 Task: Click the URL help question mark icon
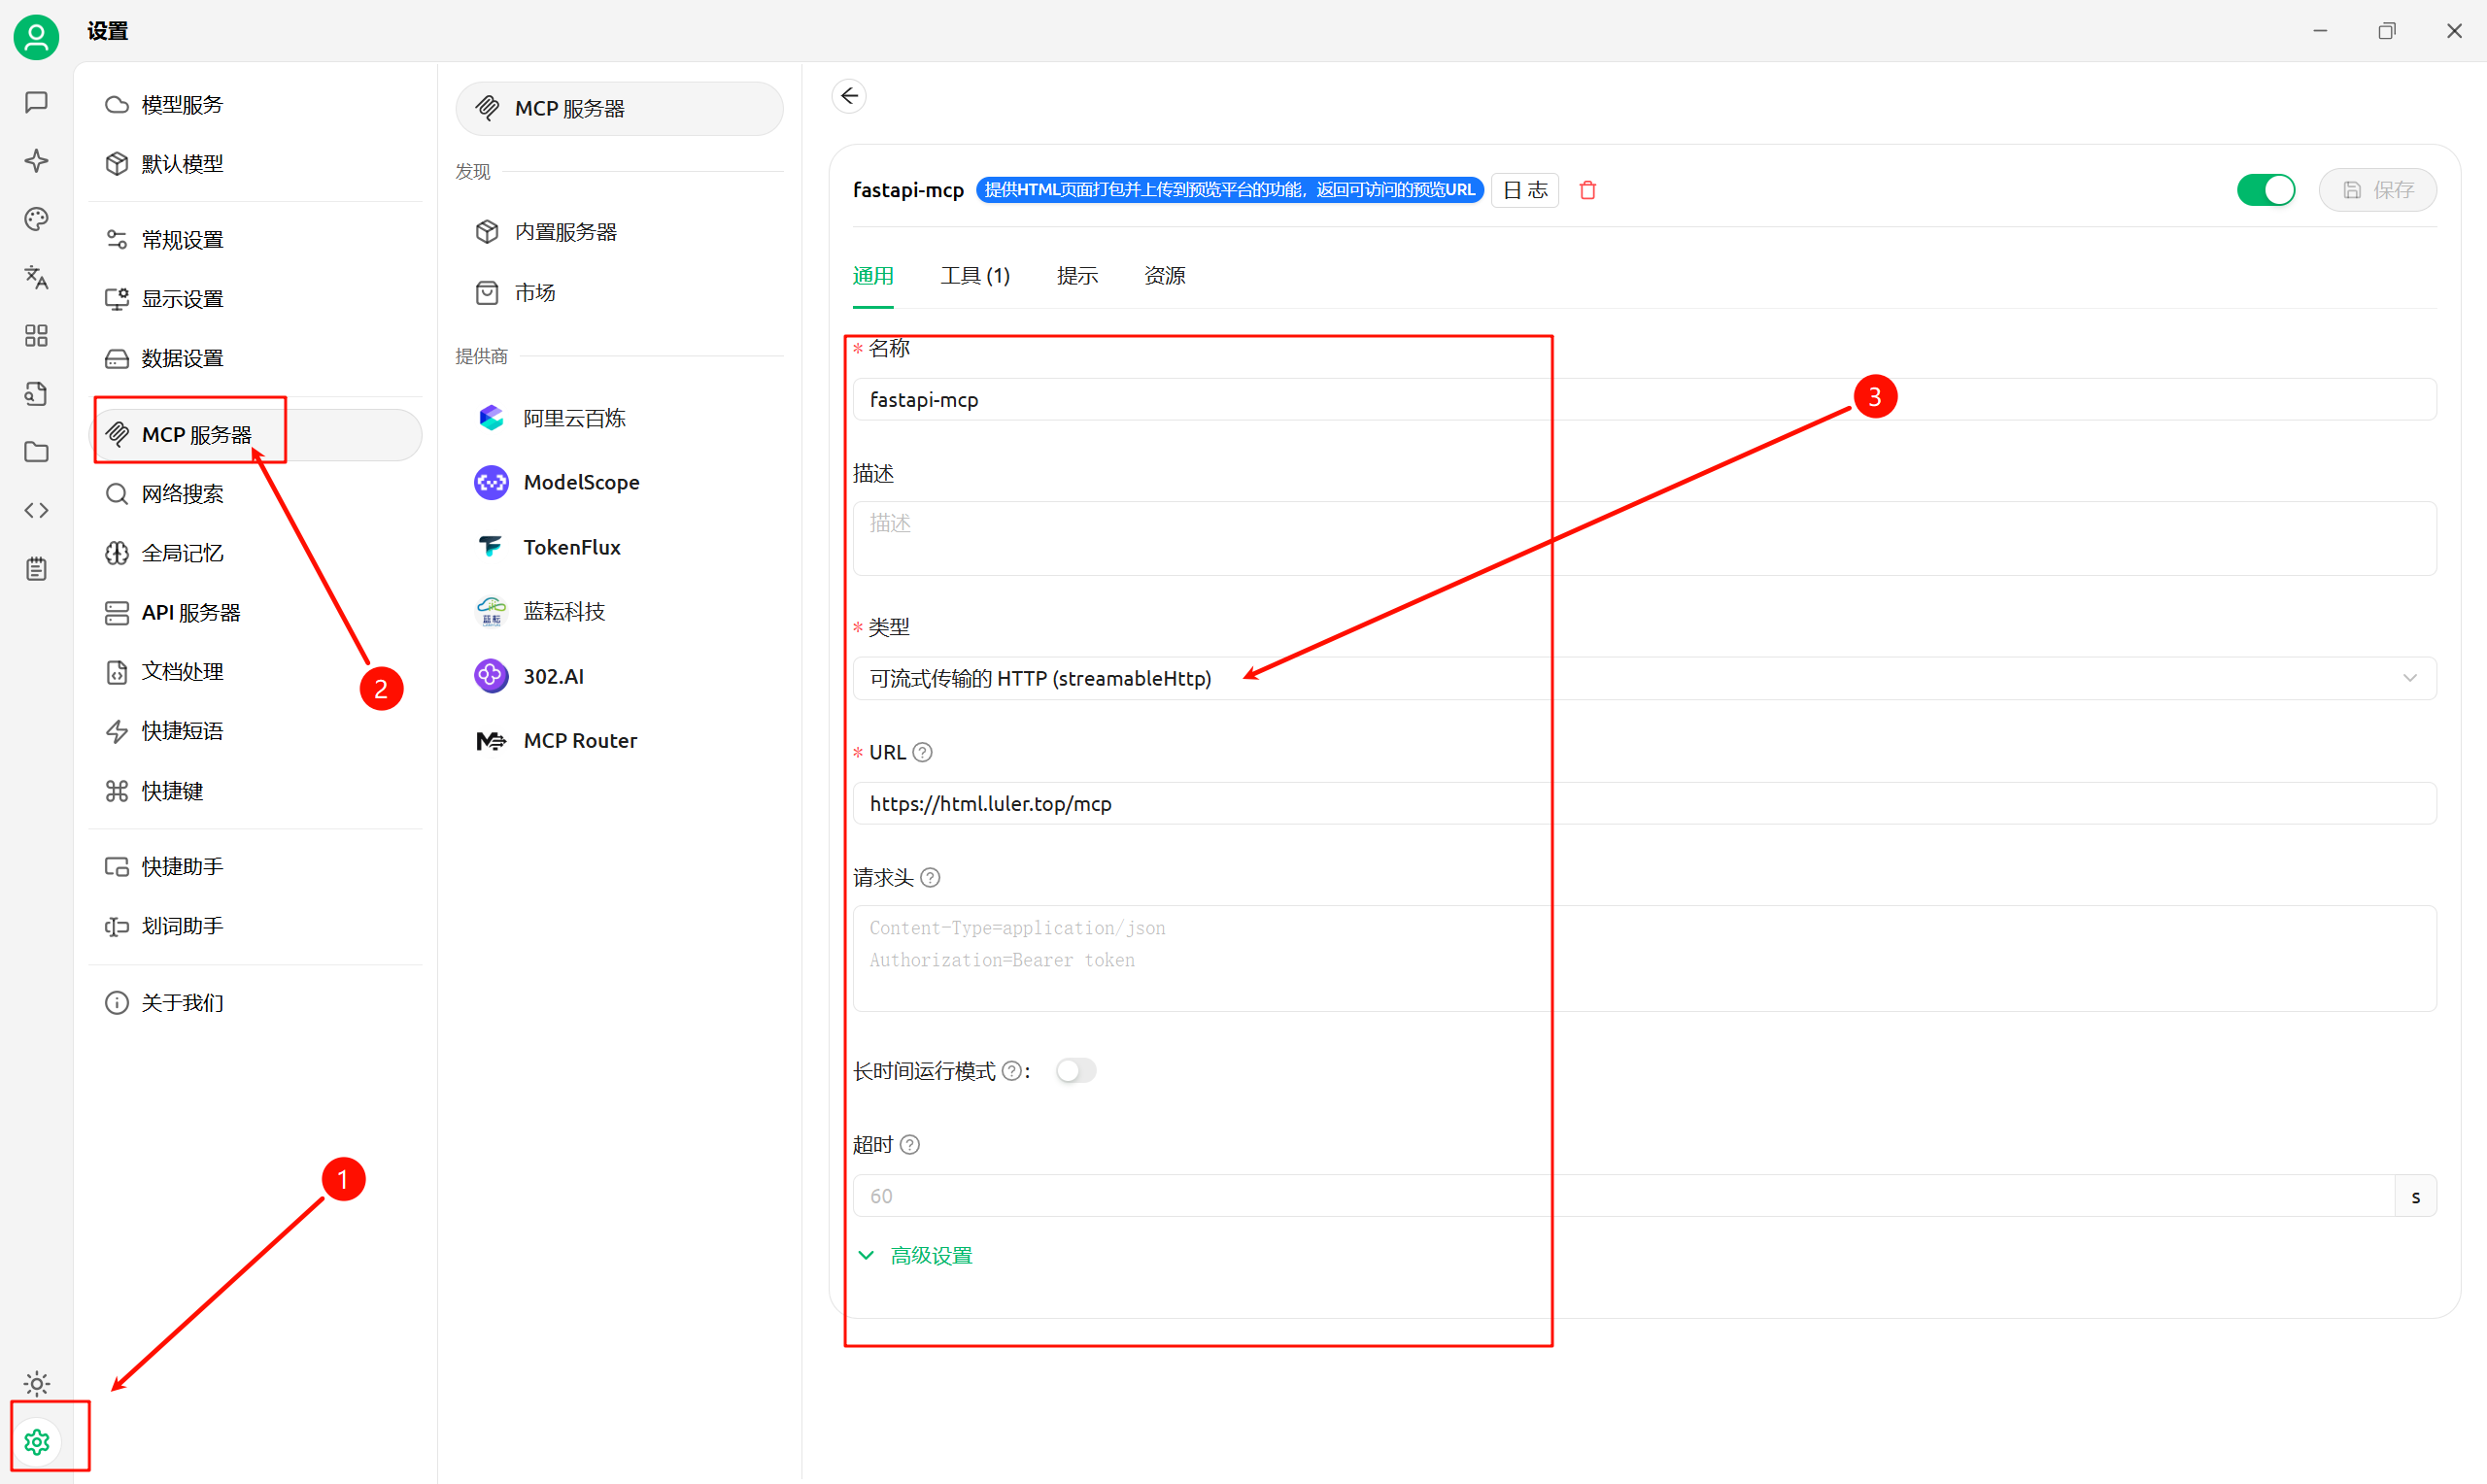point(923,752)
